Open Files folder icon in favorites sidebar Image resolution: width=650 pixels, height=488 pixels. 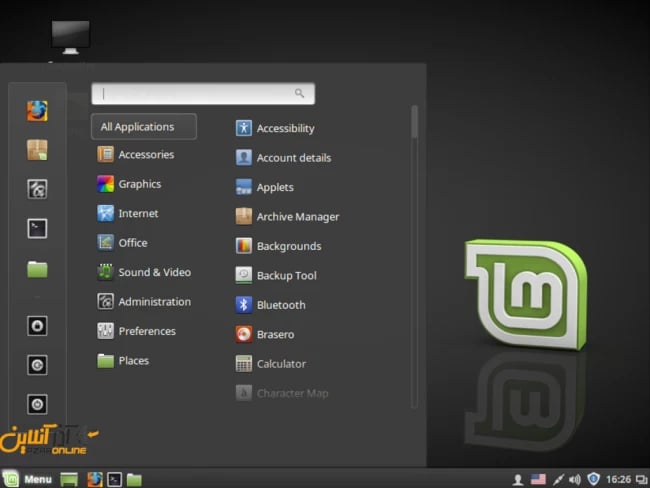(37, 269)
